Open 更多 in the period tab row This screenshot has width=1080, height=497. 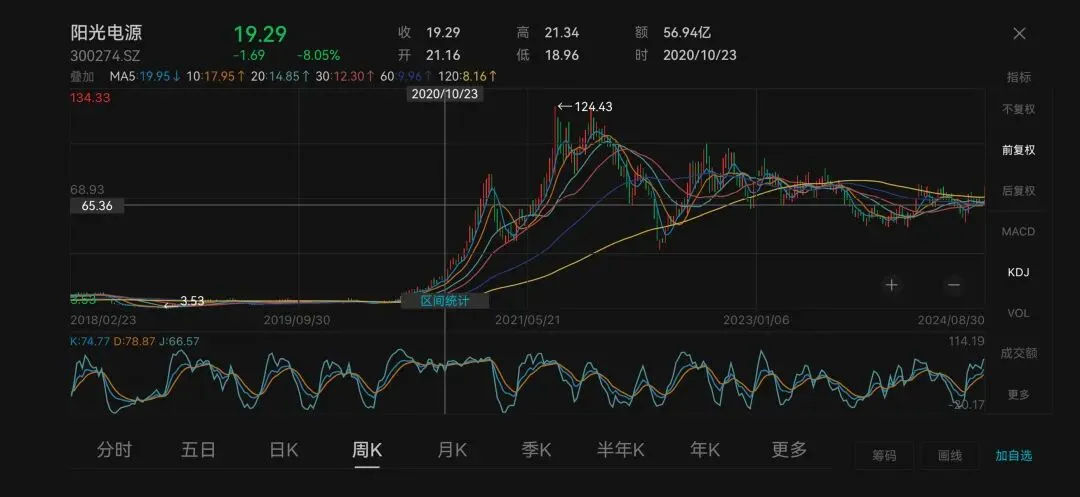tap(789, 450)
